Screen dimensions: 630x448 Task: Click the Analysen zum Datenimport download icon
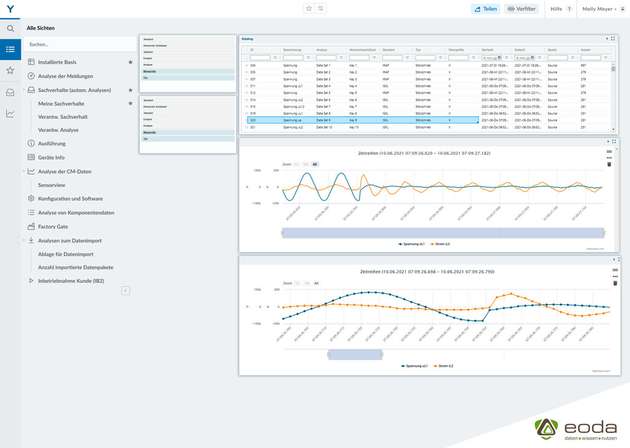(31, 240)
